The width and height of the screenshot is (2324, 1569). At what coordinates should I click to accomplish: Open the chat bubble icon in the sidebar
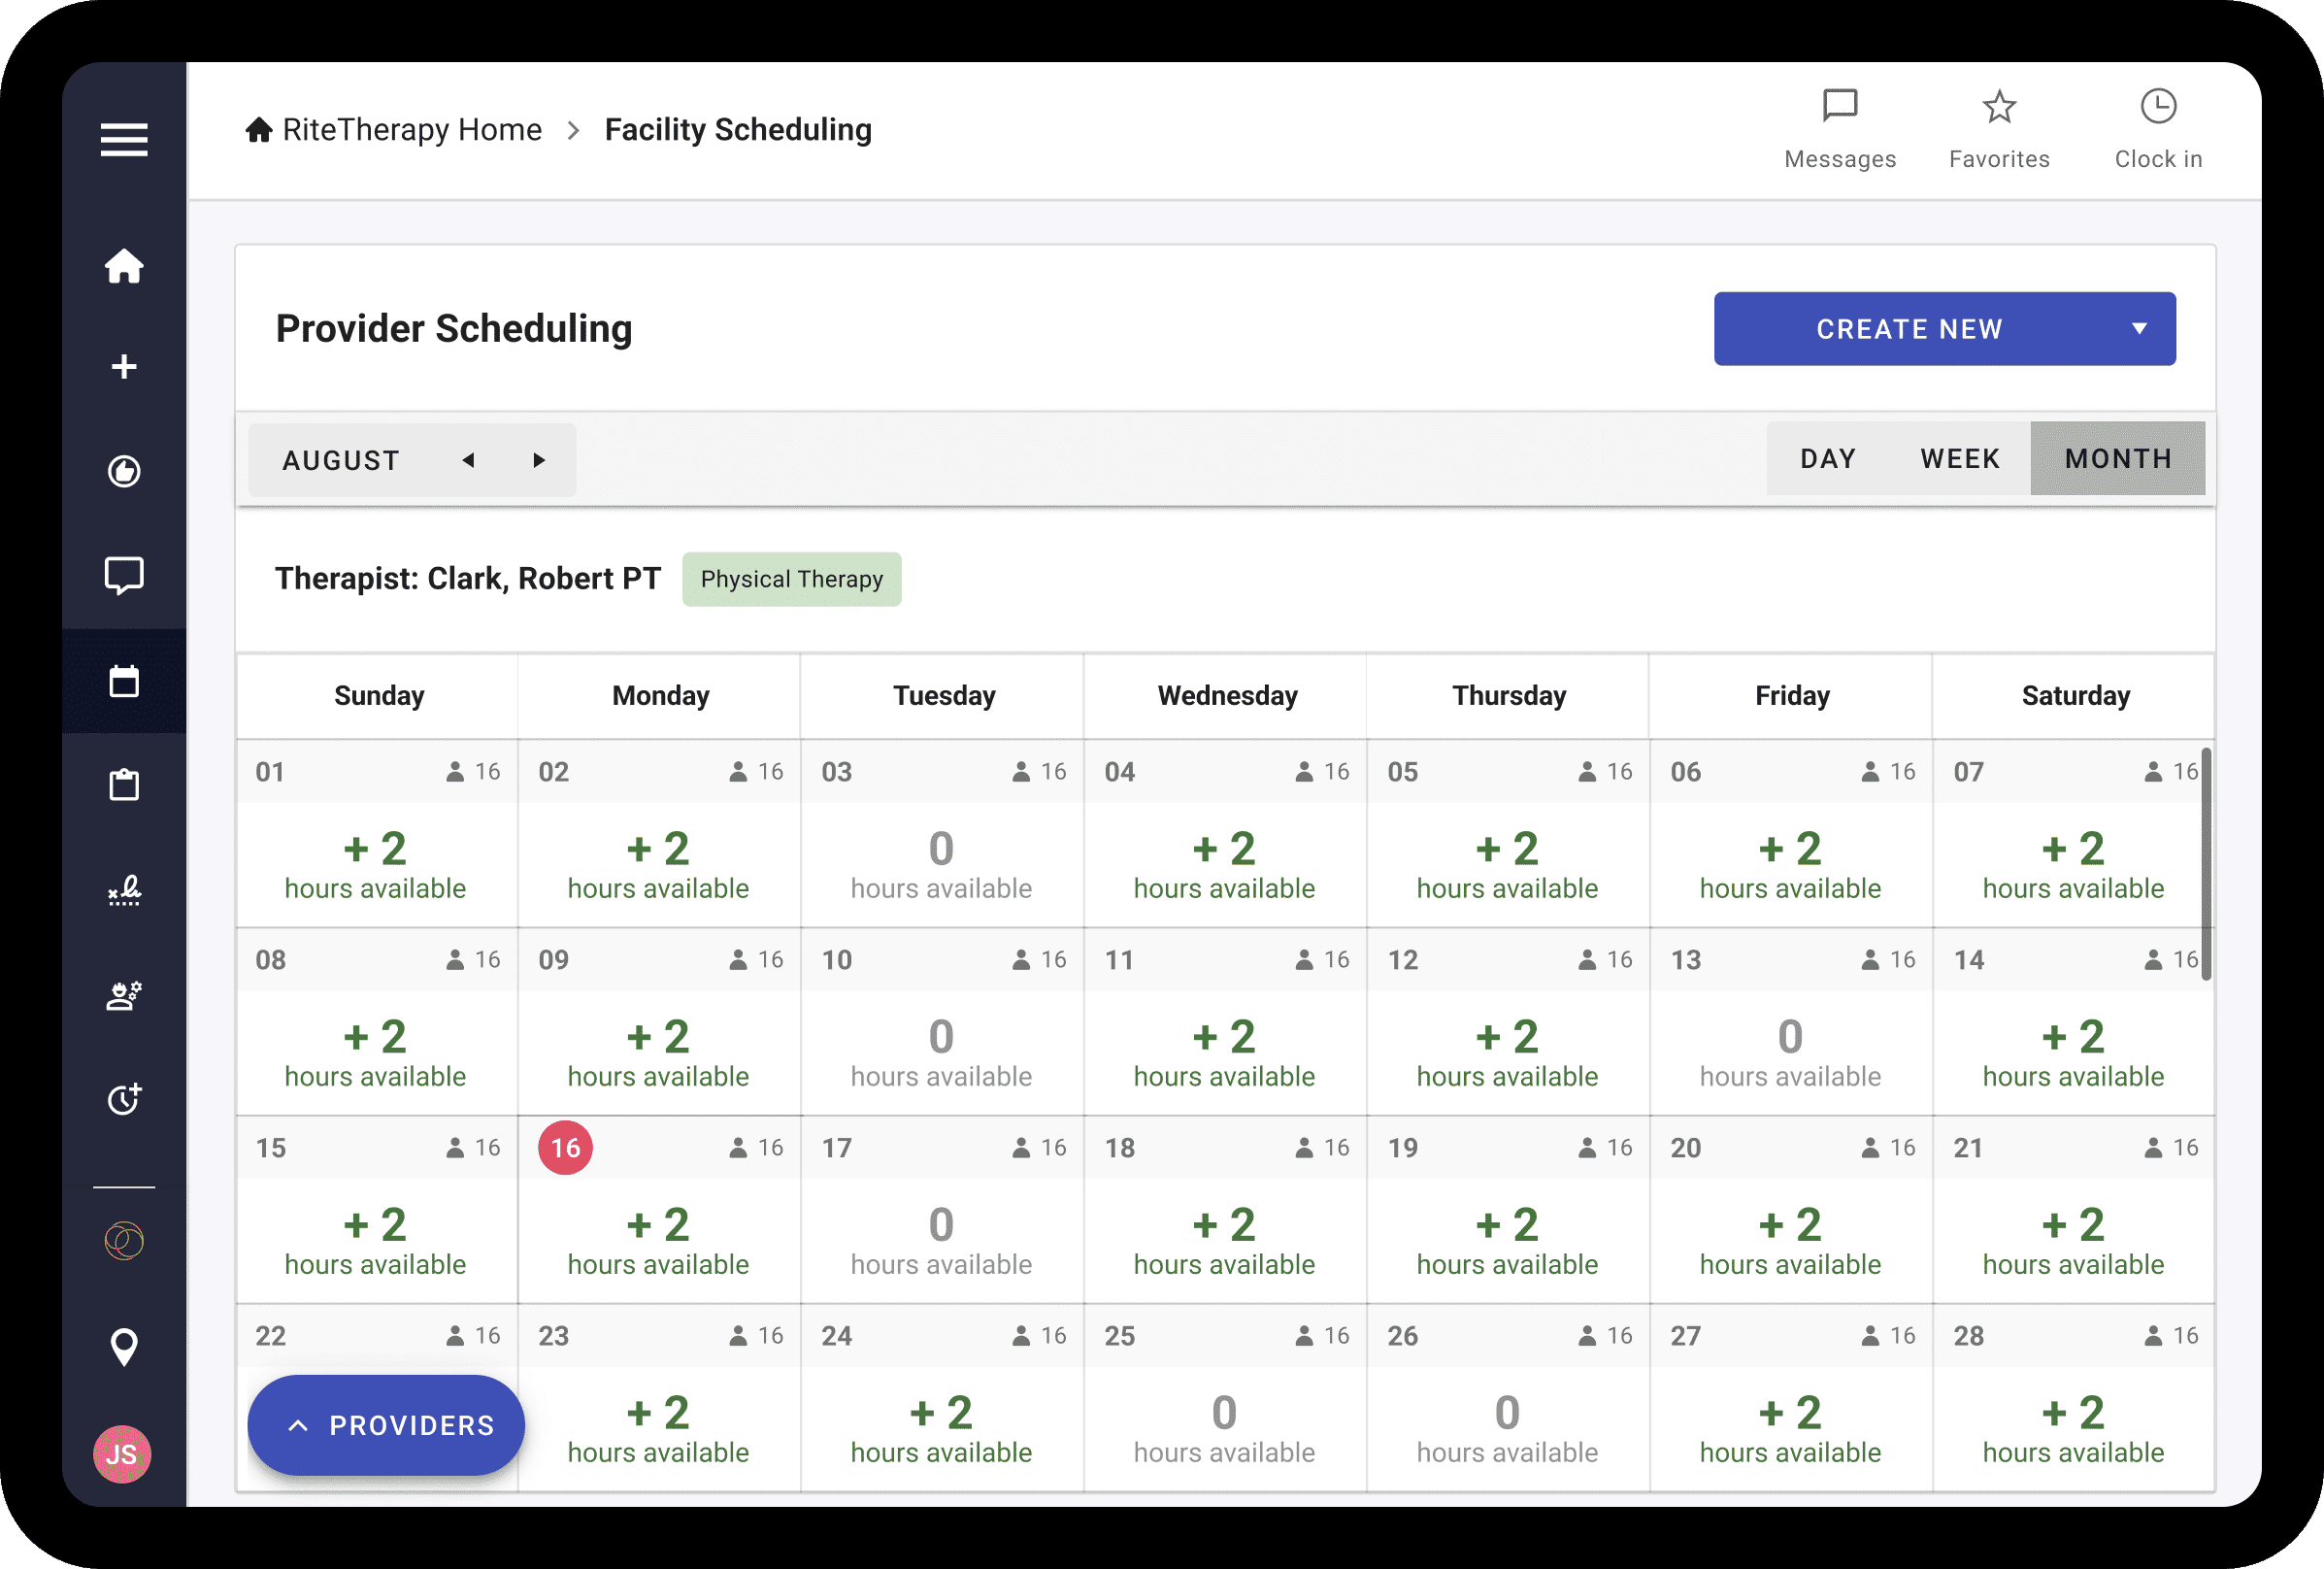coord(124,576)
